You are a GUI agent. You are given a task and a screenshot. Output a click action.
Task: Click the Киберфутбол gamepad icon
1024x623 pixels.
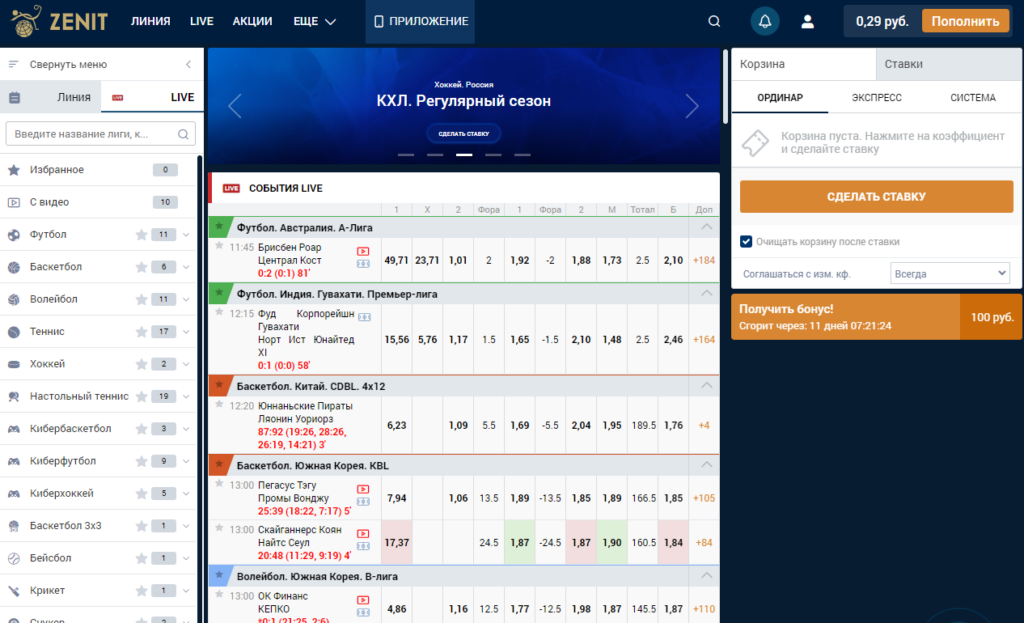14,461
